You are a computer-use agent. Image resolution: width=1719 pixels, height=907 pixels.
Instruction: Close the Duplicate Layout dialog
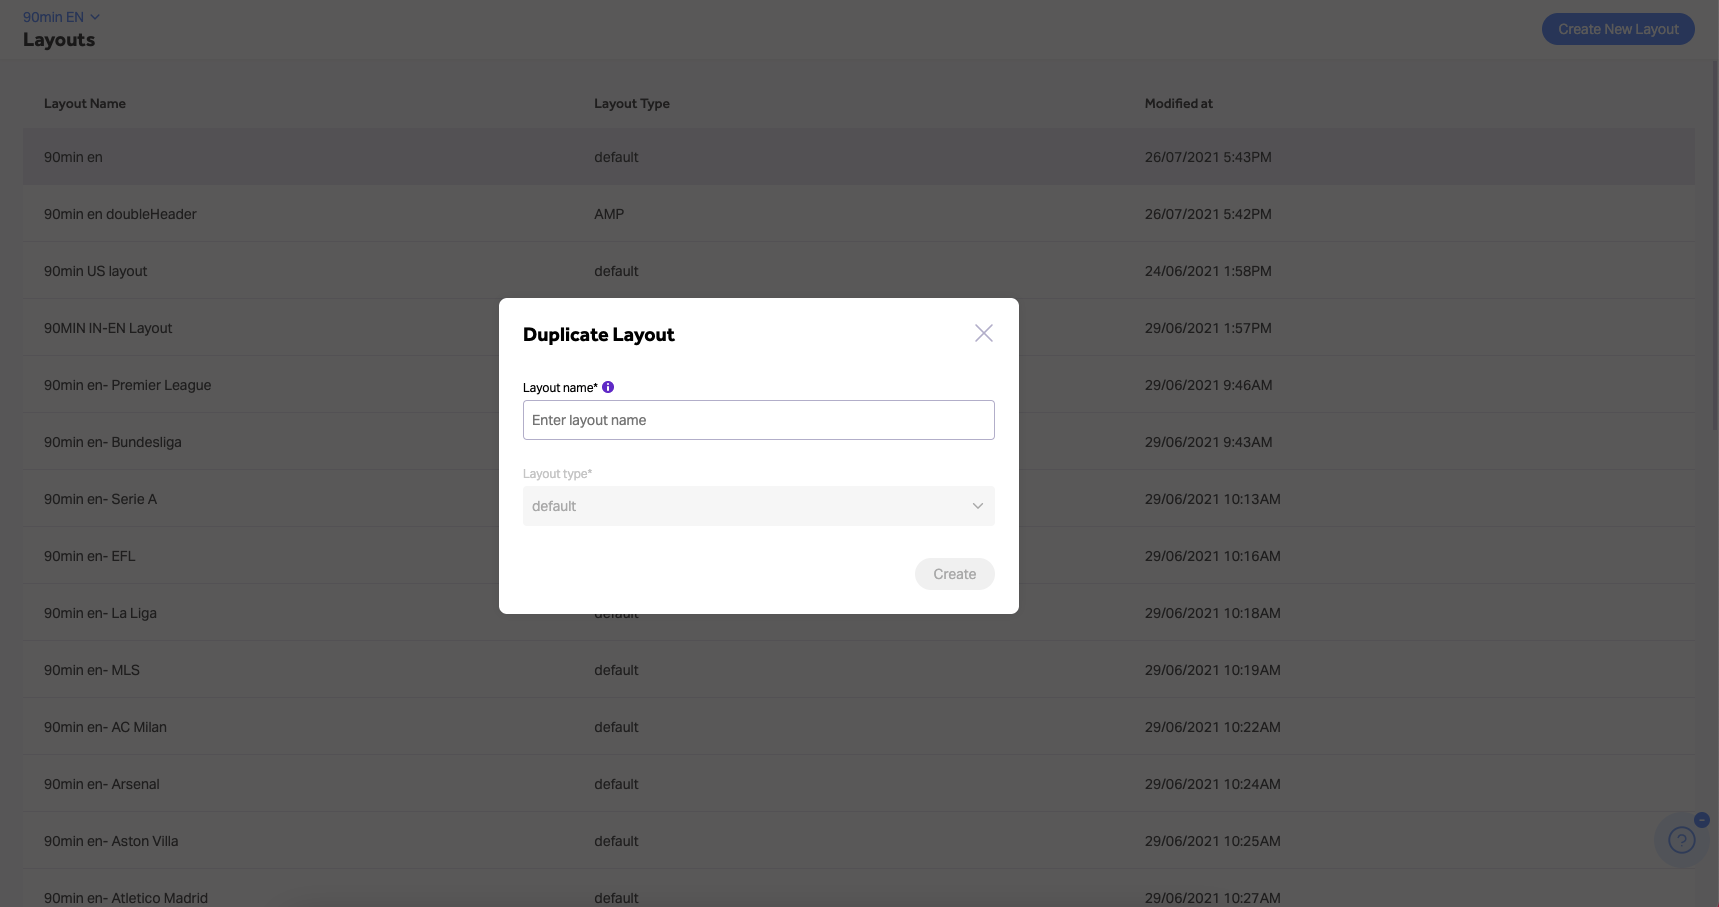[x=984, y=333]
